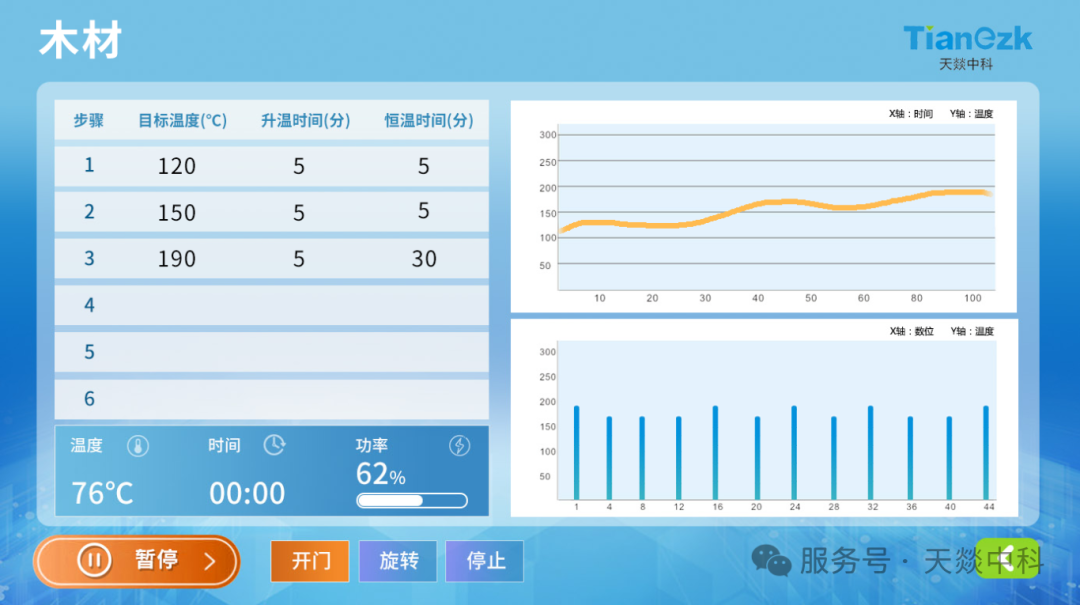Click the green sound icon in the corner
The width and height of the screenshot is (1080, 605).
tap(1008, 558)
